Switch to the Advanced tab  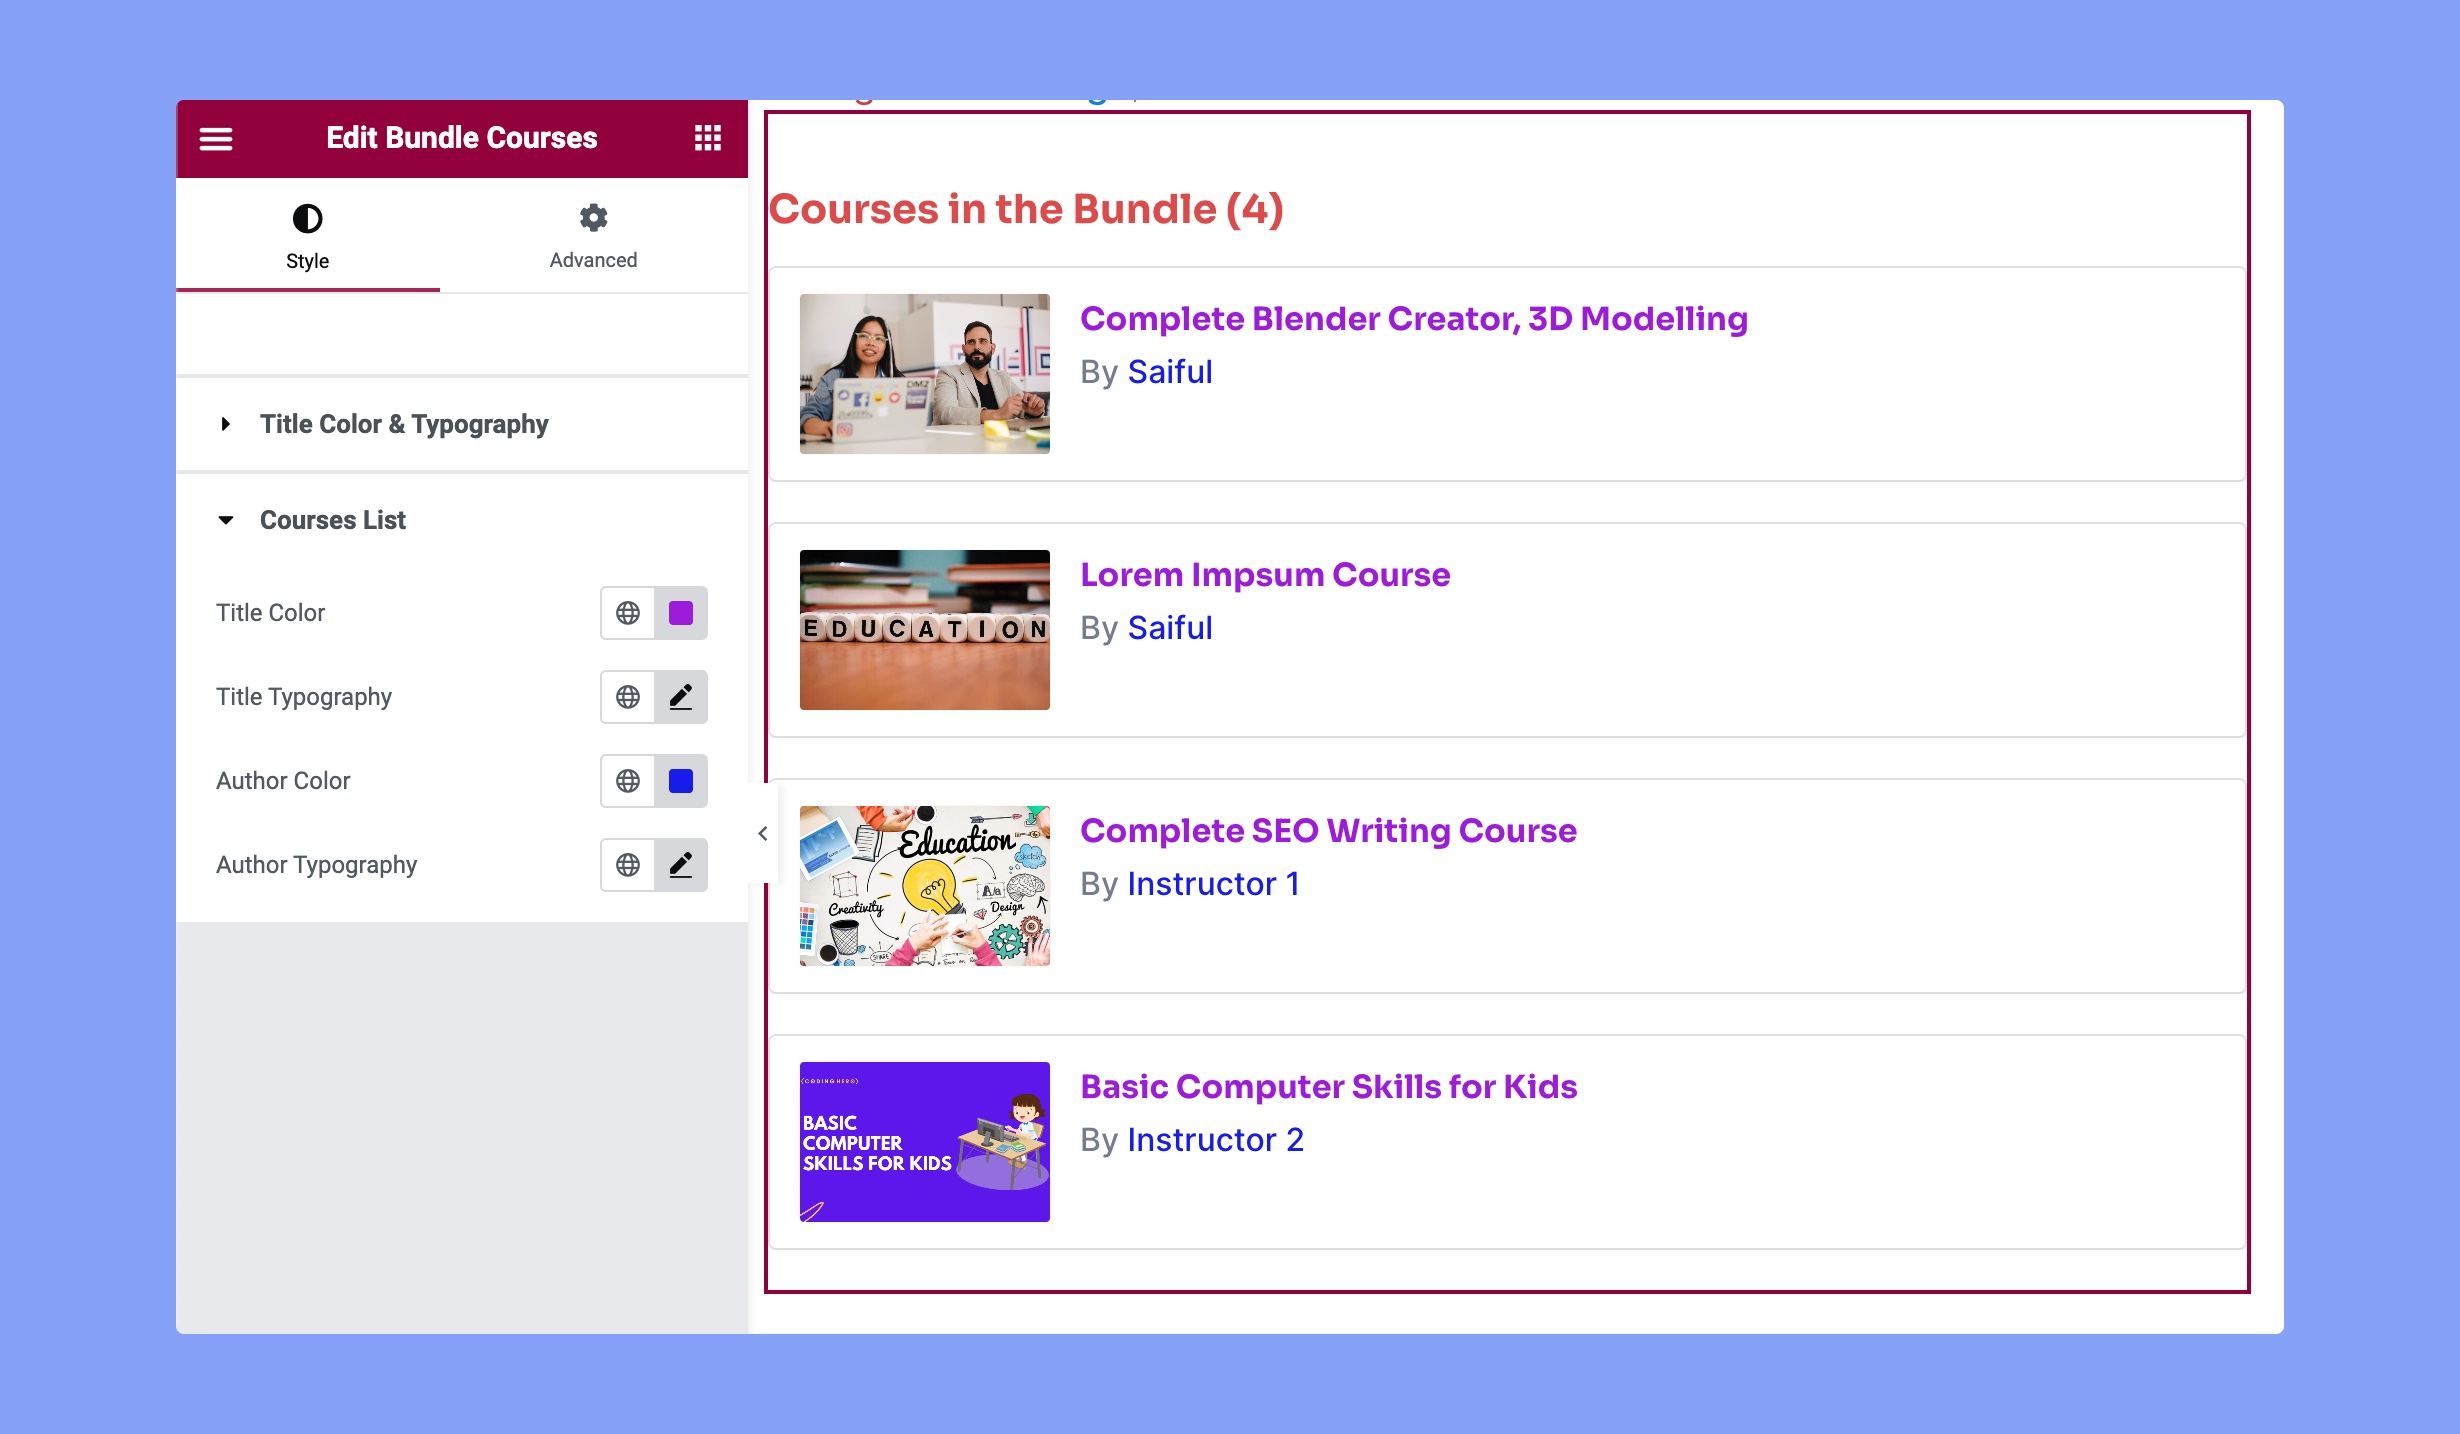point(592,236)
